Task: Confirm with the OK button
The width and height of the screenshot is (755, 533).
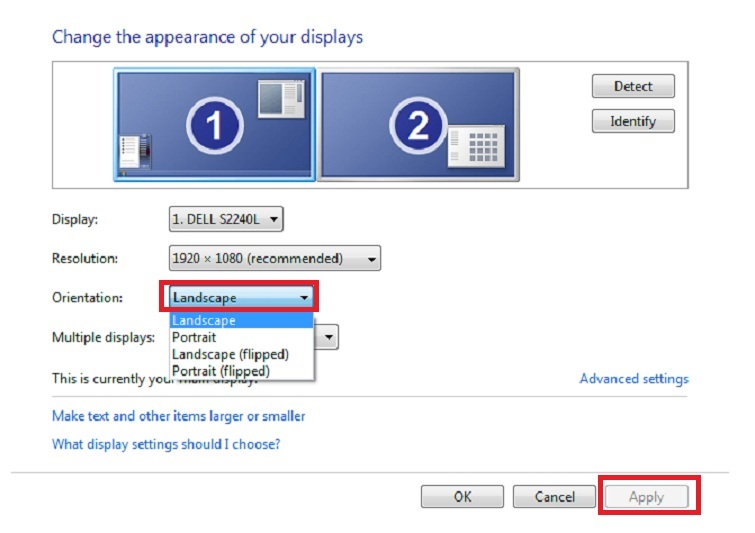Action: click(462, 497)
